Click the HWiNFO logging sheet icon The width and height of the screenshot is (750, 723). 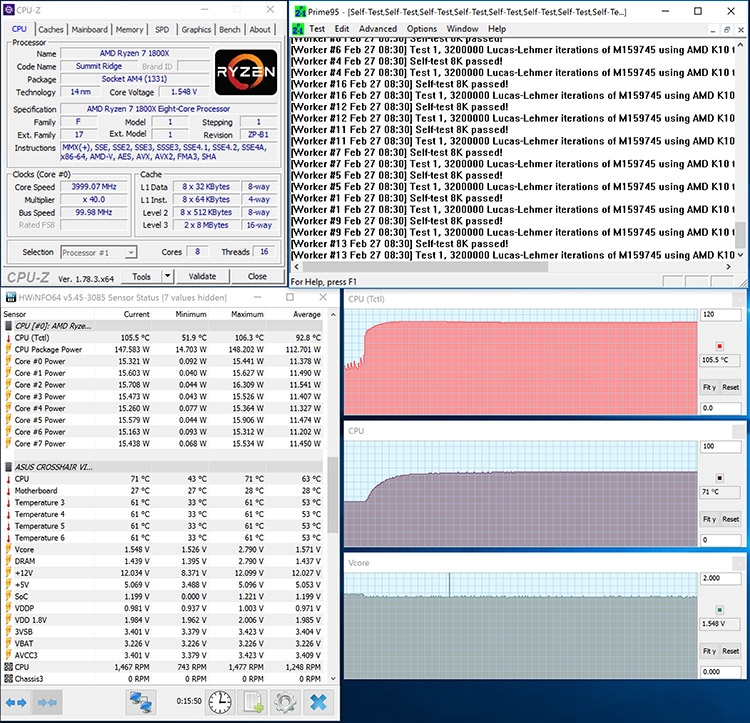coord(252,702)
